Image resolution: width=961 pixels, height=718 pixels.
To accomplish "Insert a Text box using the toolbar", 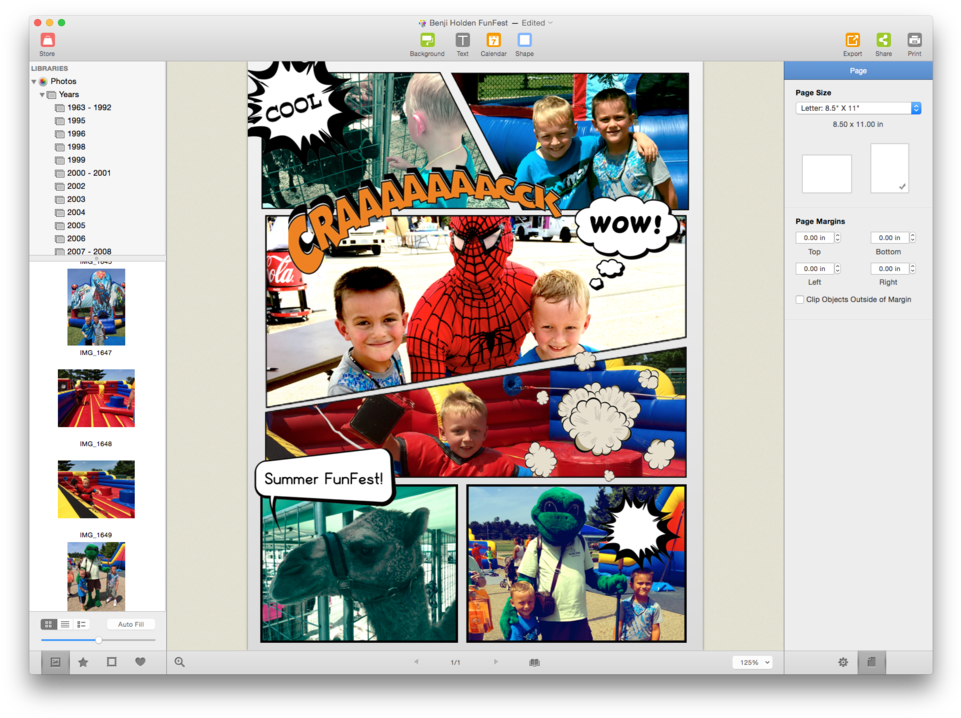I will coord(461,42).
